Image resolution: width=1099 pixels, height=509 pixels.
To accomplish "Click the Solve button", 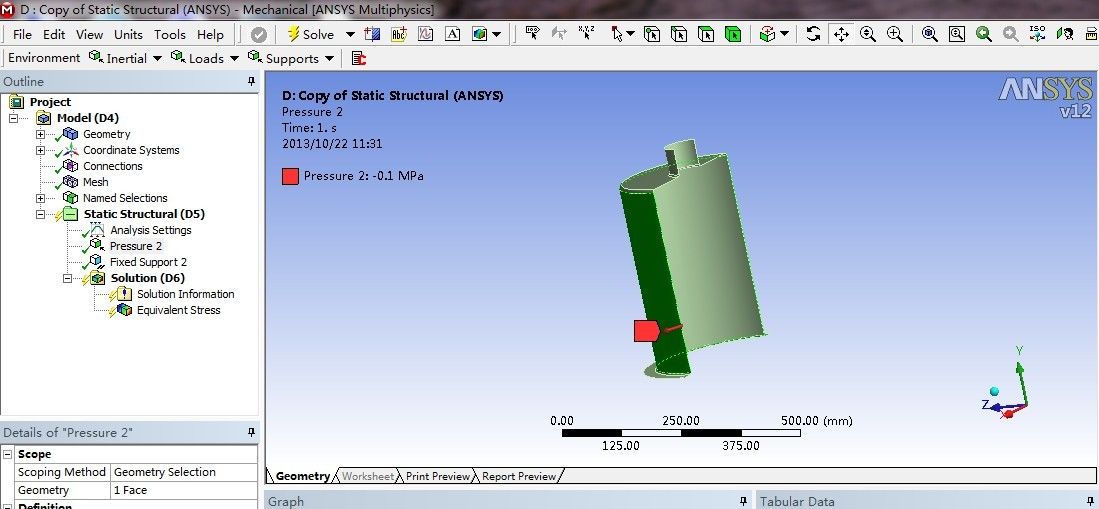I will click(310, 34).
